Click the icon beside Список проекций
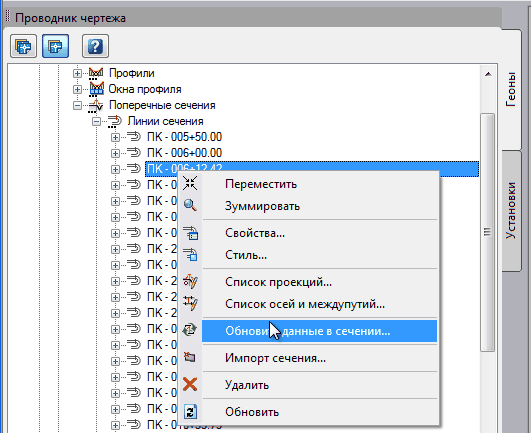 click(x=190, y=281)
